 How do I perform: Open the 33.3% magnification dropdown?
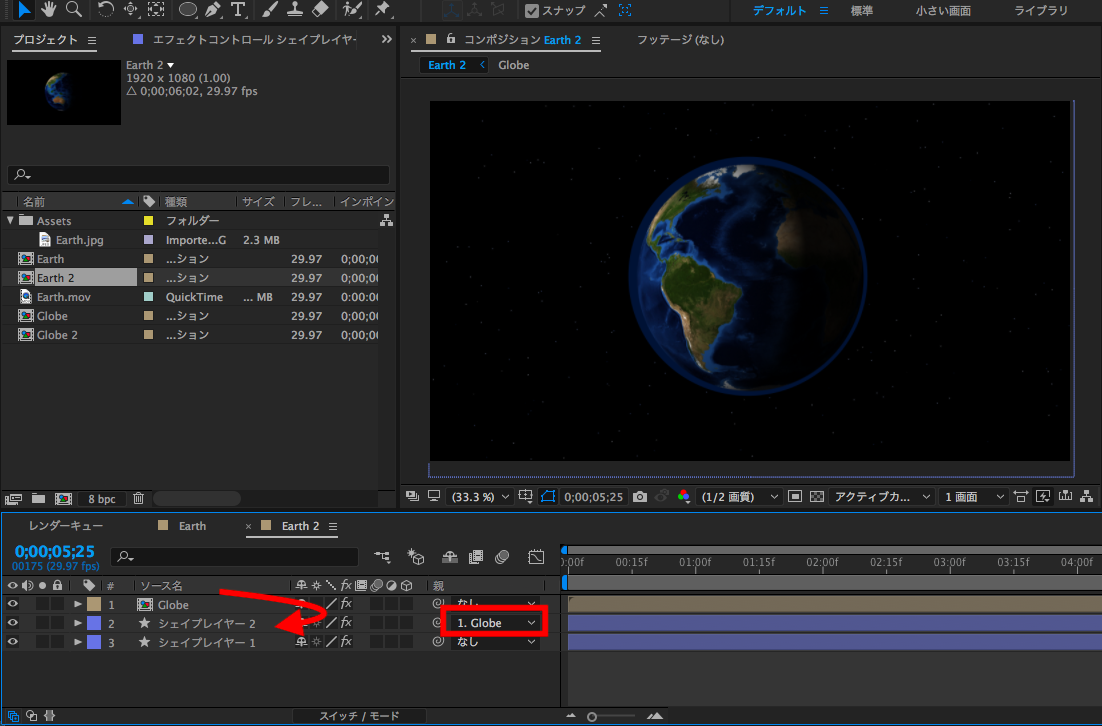point(480,496)
